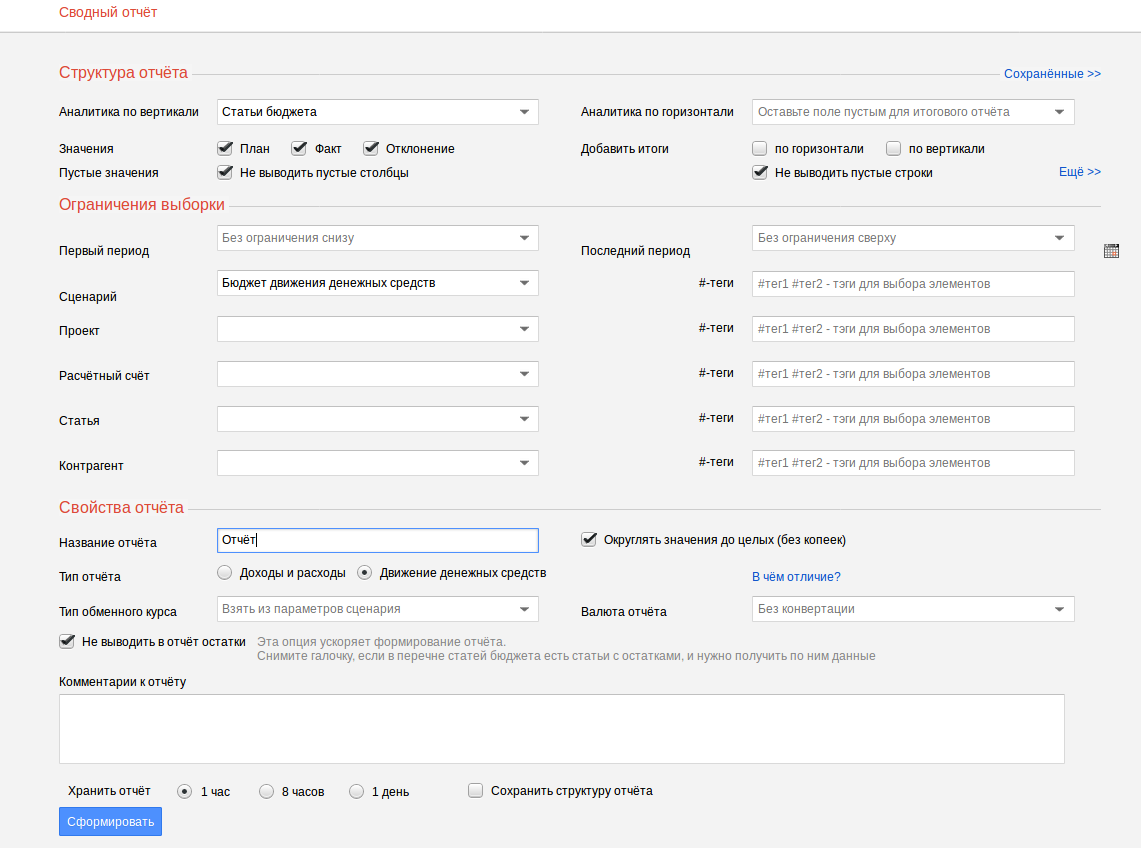Screen dimensions: 1141x848
Task: Select 1 день storage option
Action: [357, 791]
